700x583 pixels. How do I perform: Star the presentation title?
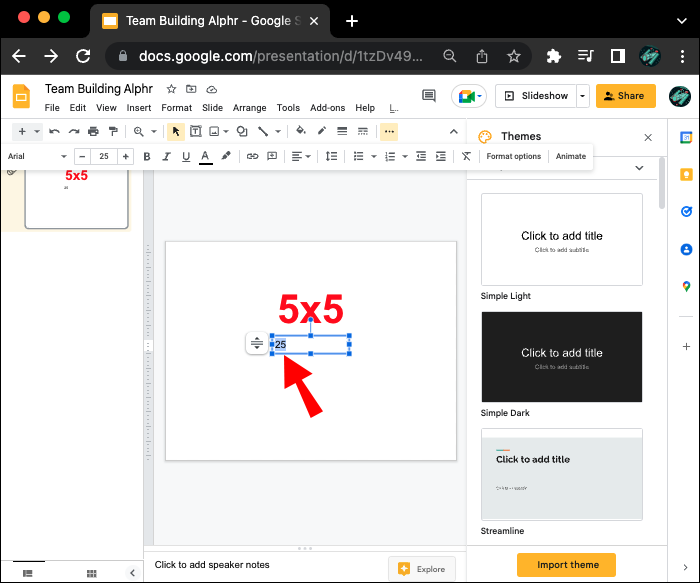171,89
